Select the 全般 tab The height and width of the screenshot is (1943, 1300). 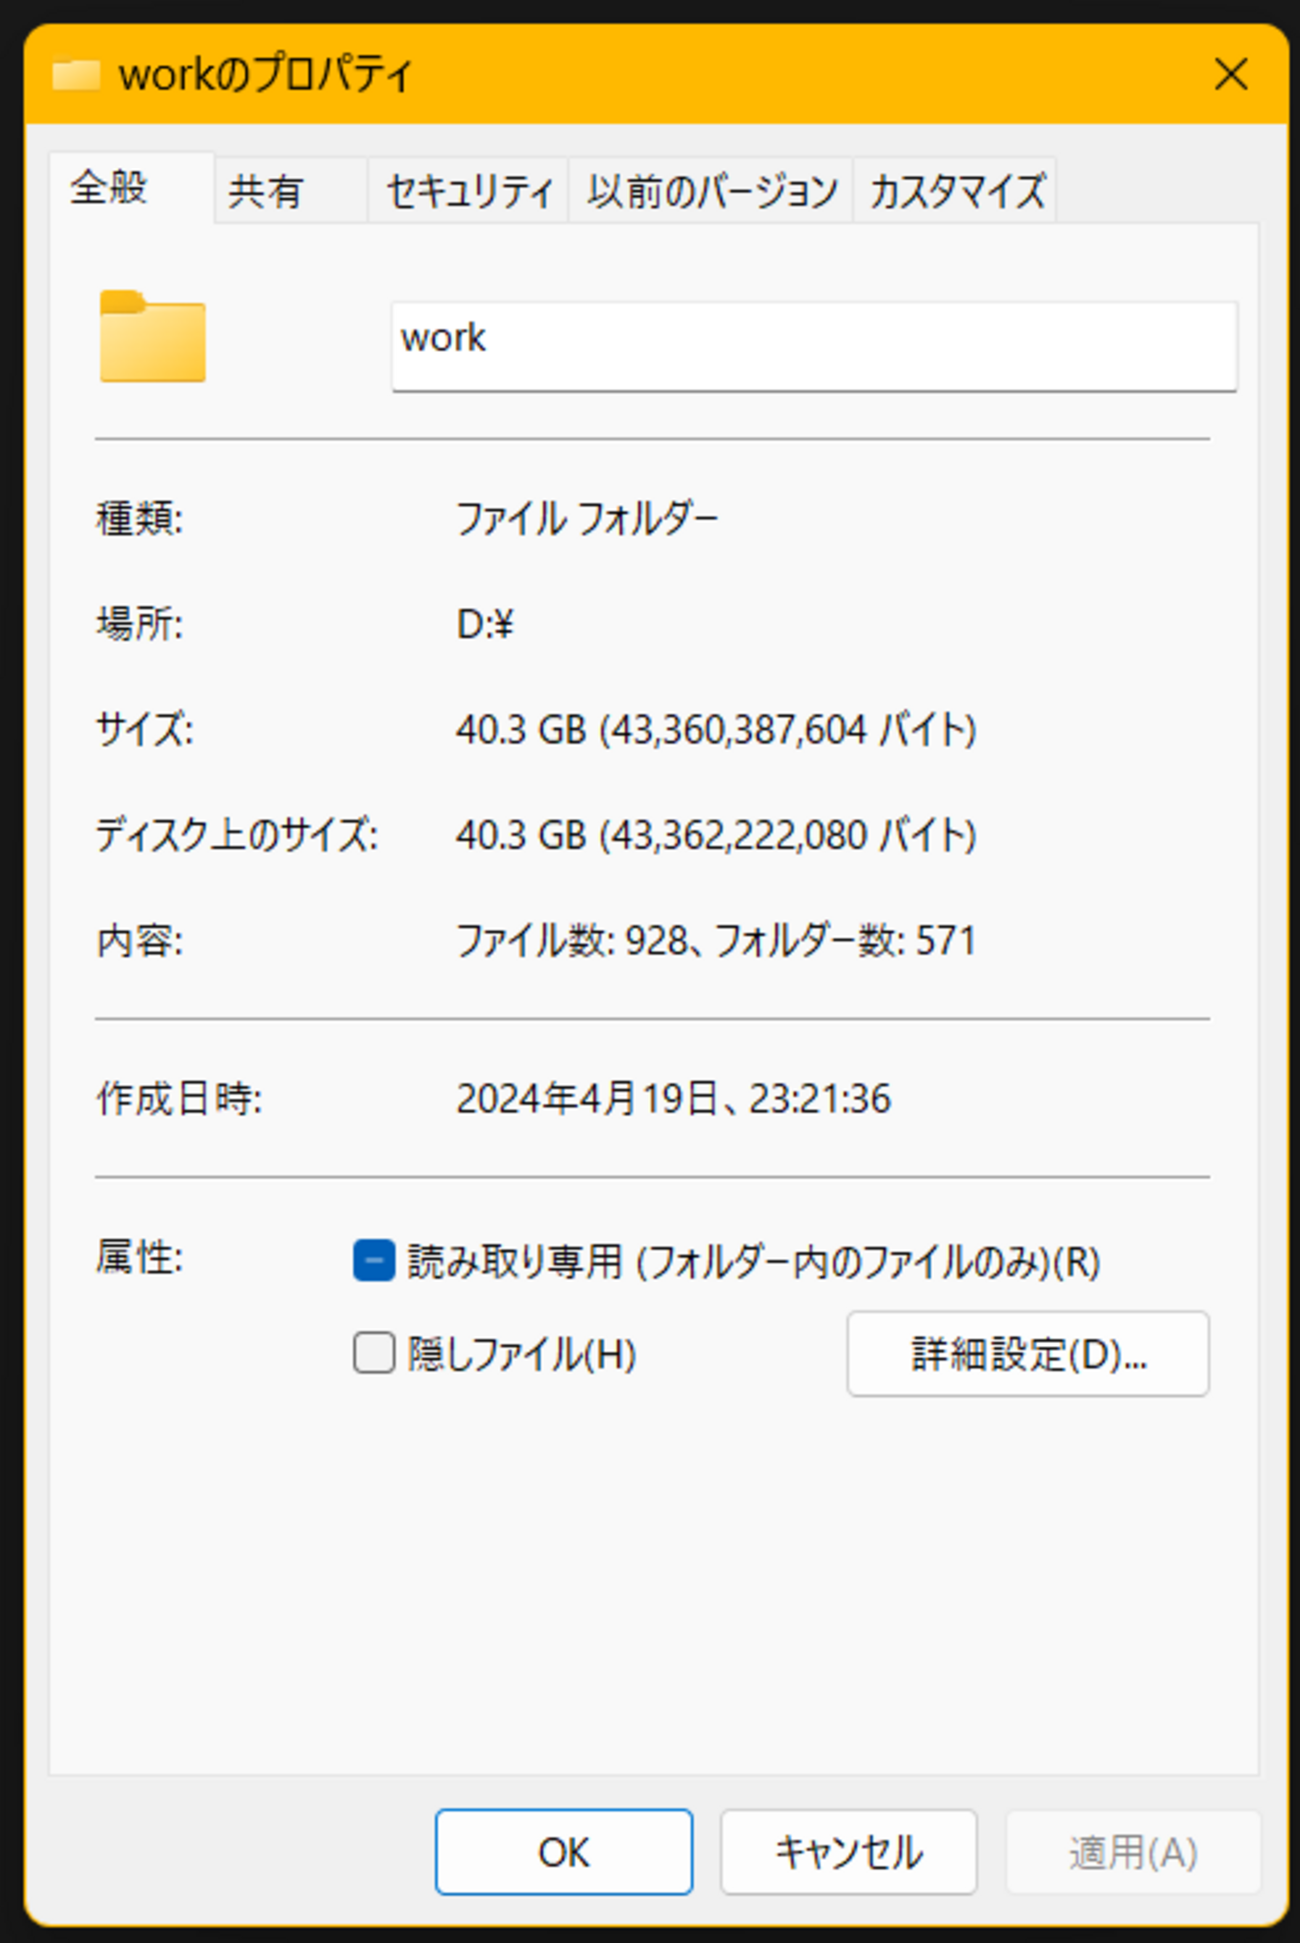pyautogui.click(x=130, y=187)
